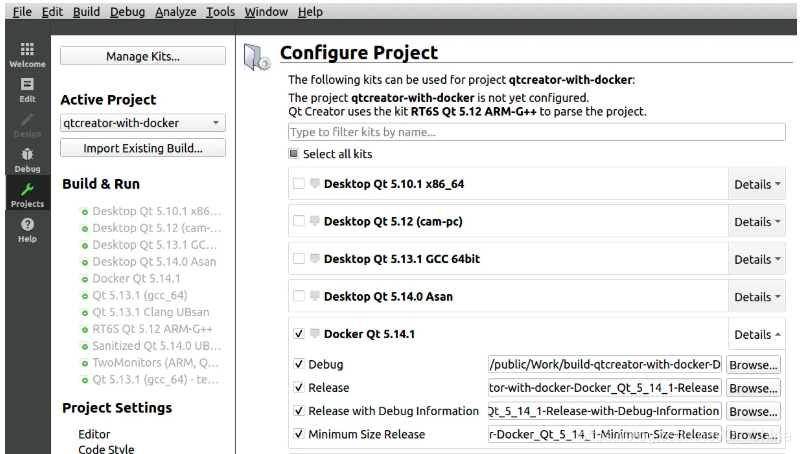This screenshot has width=801, height=454.
Task: Click monitor icon beside Desktop Qt 5.13.1 GCC 64bit
Action: click(315, 258)
